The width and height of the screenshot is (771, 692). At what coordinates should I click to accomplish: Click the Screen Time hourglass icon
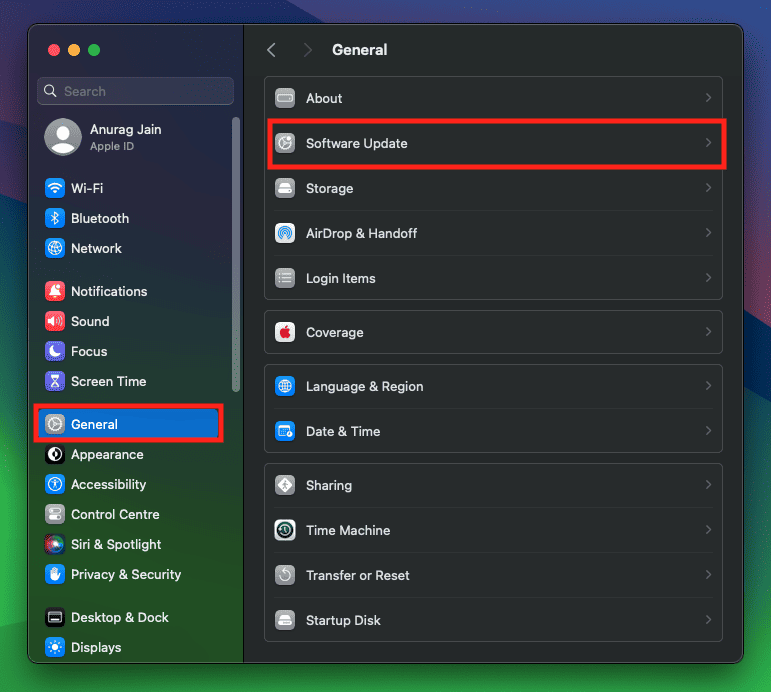click(55, 381)
